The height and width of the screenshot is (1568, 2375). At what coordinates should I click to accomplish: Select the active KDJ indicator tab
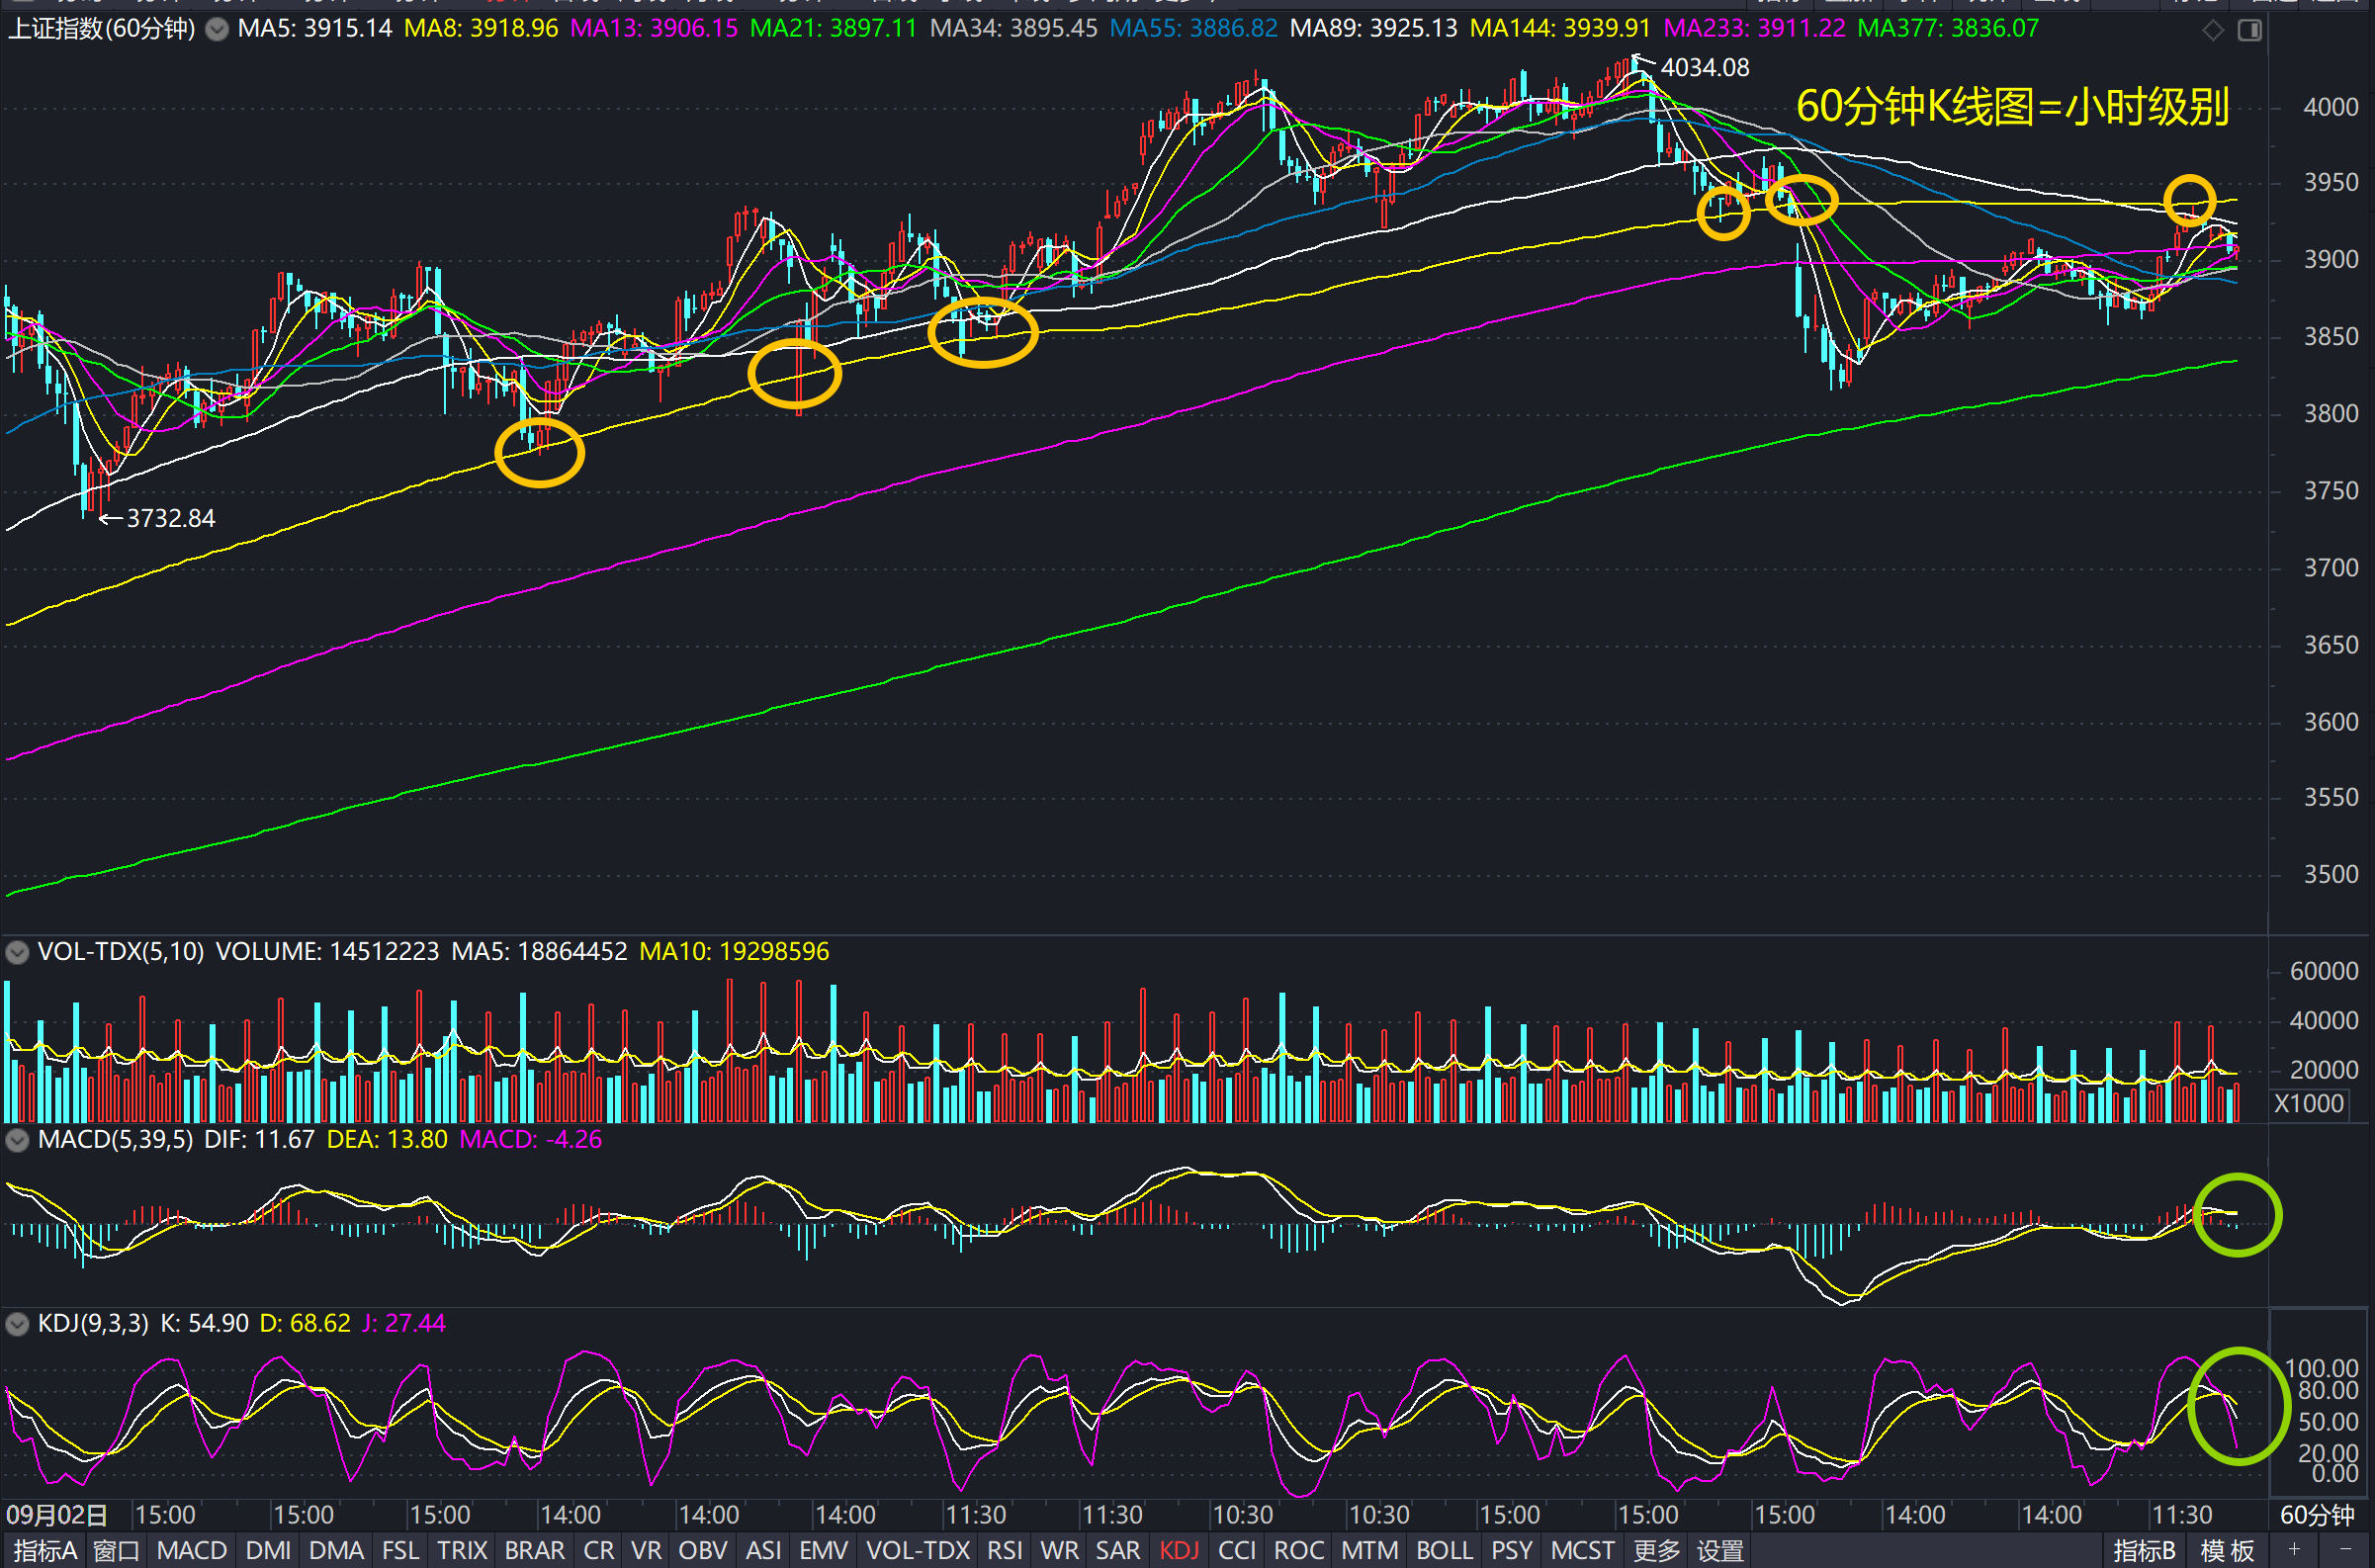point(1179,1551)
